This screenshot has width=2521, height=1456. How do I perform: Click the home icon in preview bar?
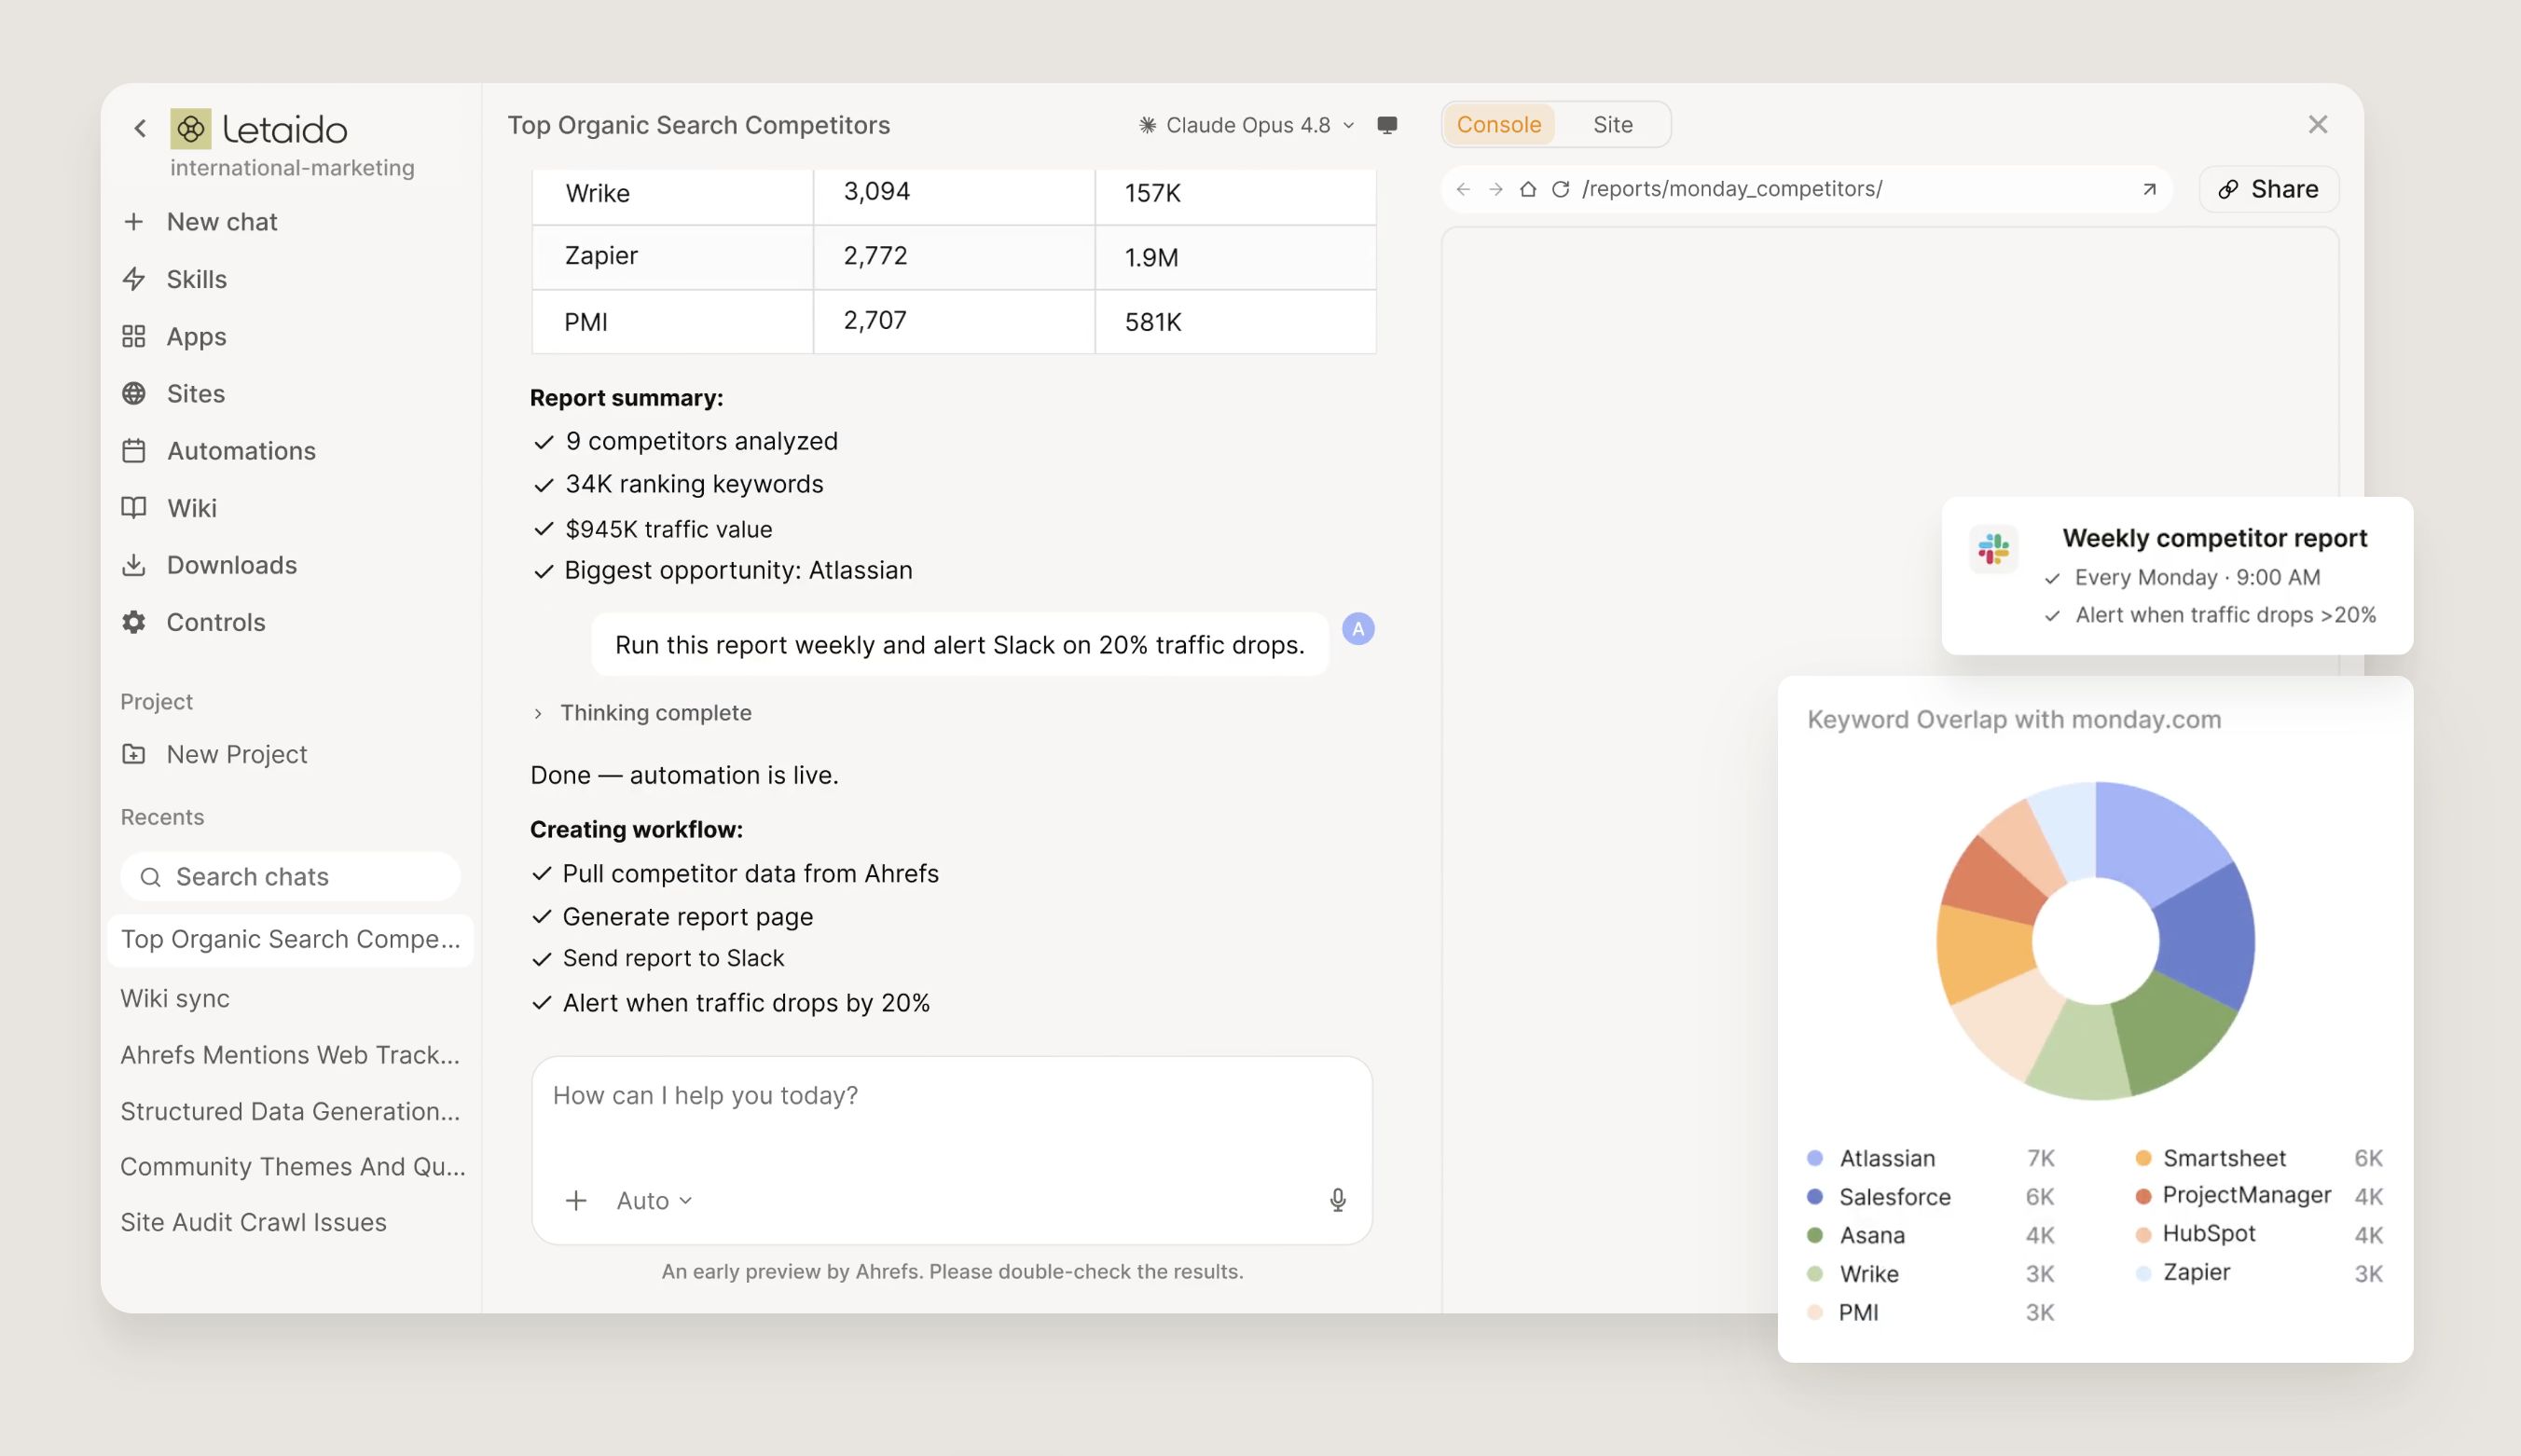pyautogui.click(x=1527, y=189)
